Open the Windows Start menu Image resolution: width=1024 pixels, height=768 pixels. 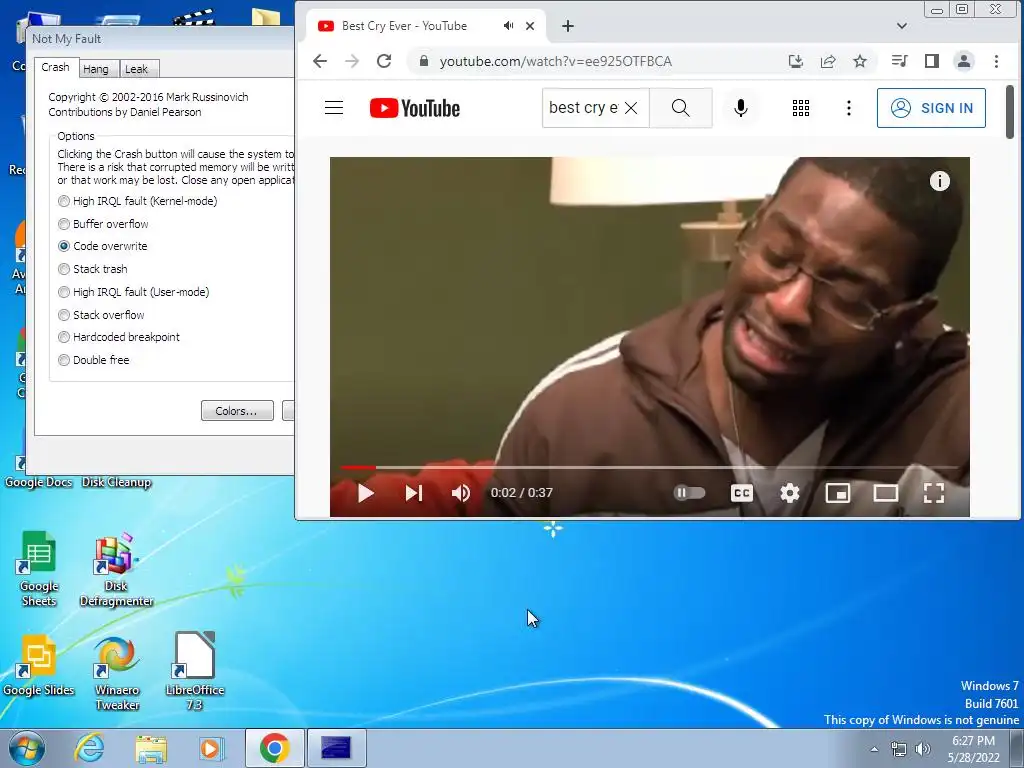coord(27,748)
